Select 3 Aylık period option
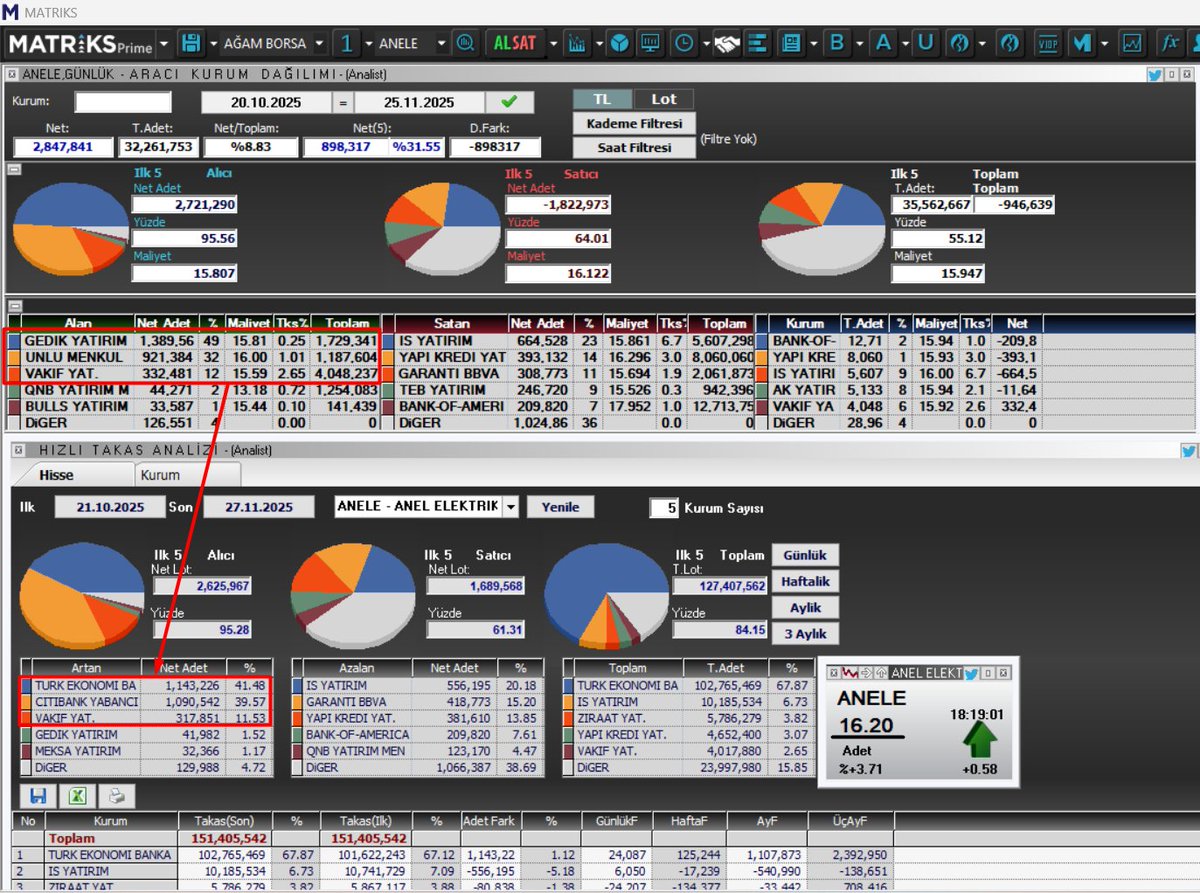Image resolution: width=1200 pixels, height=893 pixels. (x=805, y=634)
